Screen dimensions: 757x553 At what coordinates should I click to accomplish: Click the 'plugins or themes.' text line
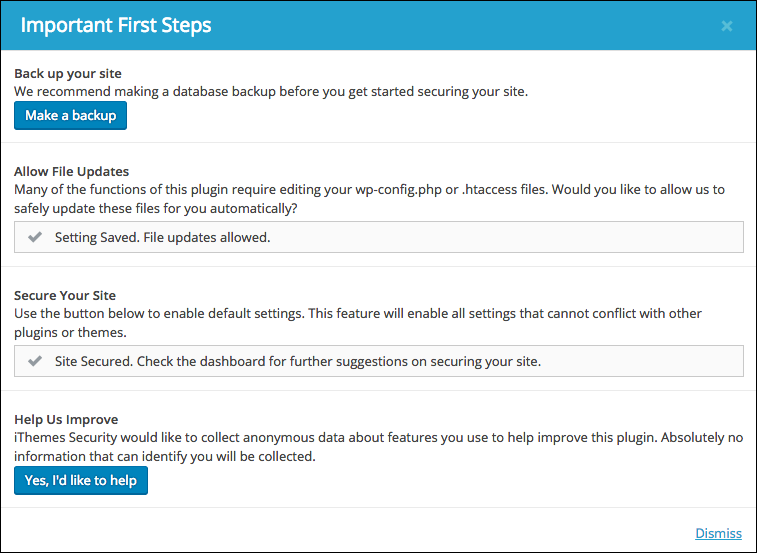[x=70, y=333]
